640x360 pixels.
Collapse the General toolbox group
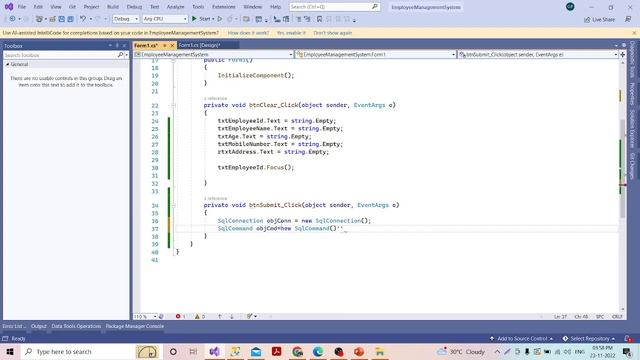coord(7,64)
